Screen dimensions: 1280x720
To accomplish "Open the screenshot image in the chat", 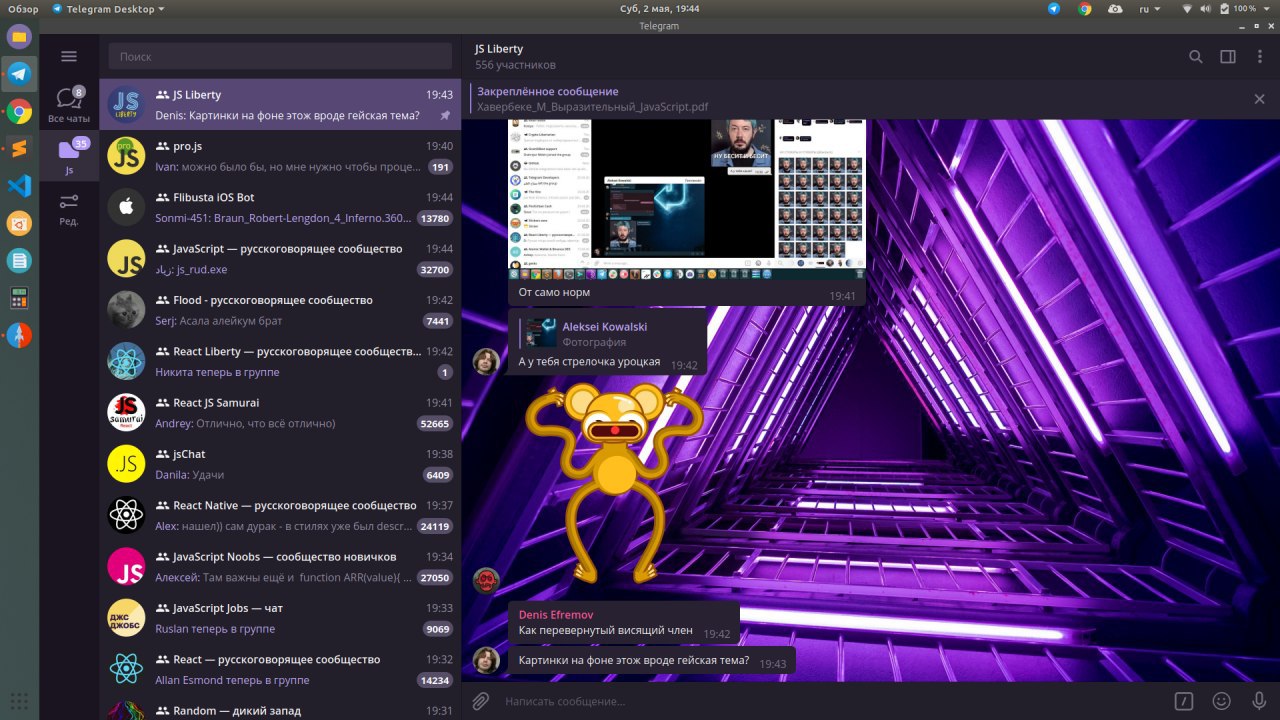I will [687, 200].
